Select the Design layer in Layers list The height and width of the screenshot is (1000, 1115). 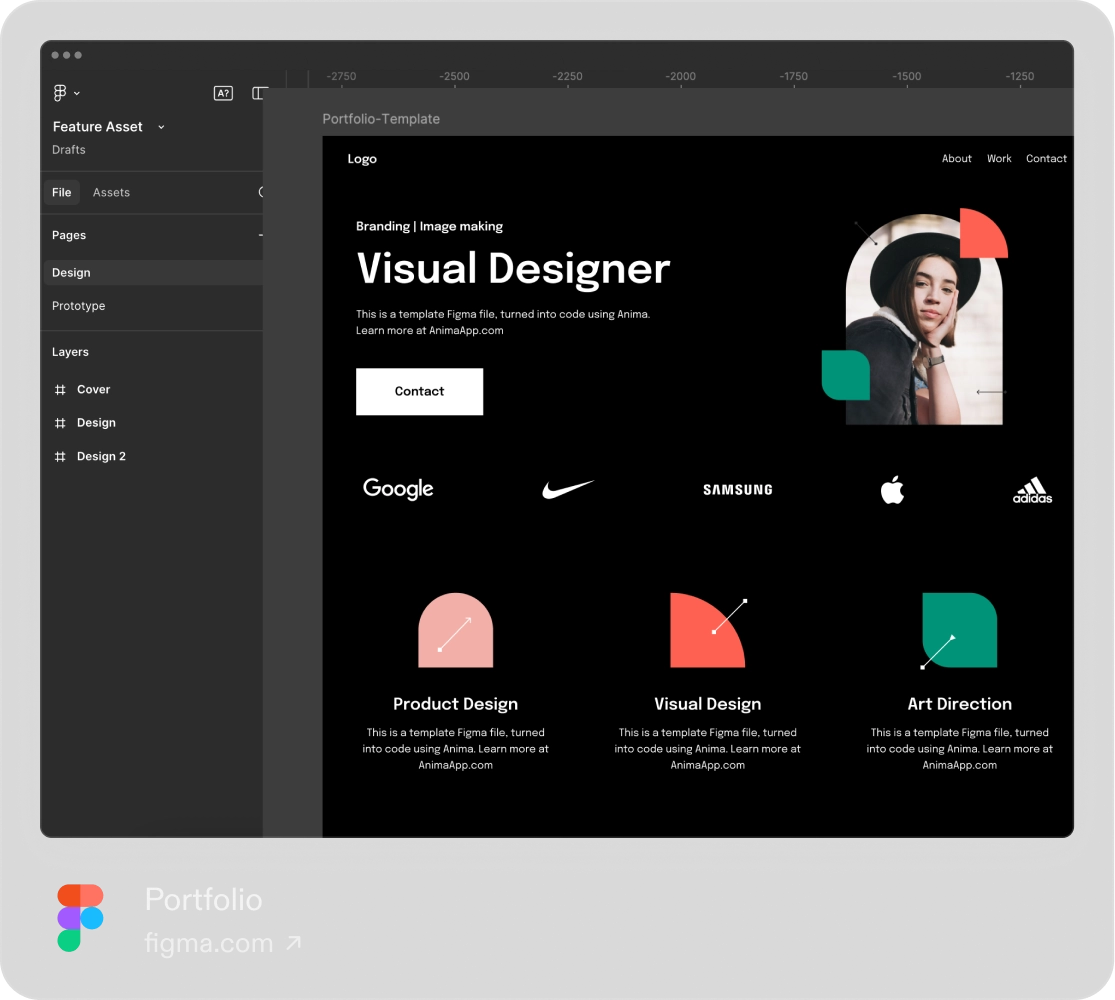[x=96, y=423]
